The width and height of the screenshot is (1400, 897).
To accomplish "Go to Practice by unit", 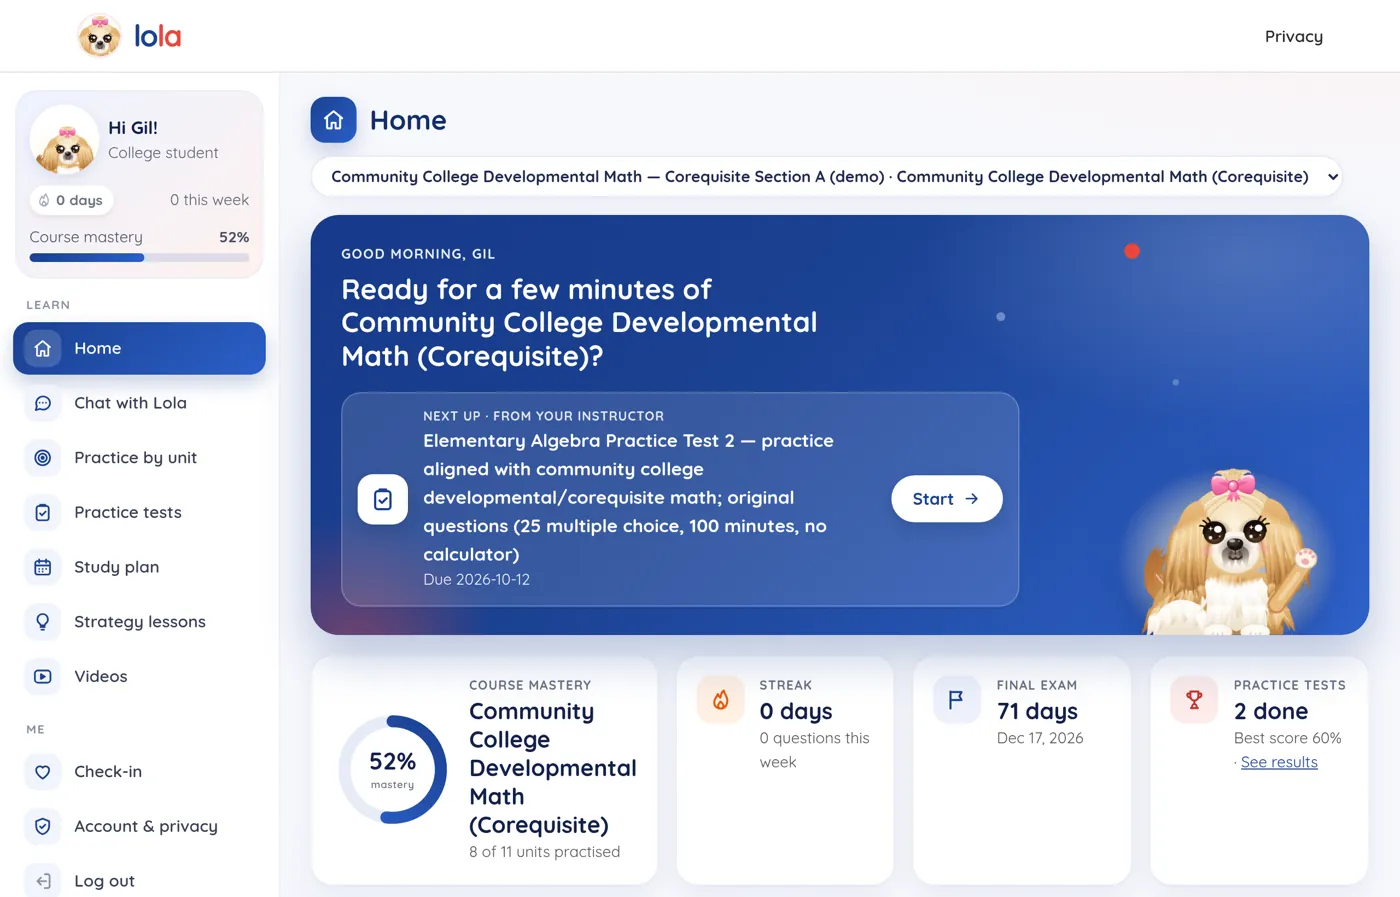I will [x=139, y=458].
